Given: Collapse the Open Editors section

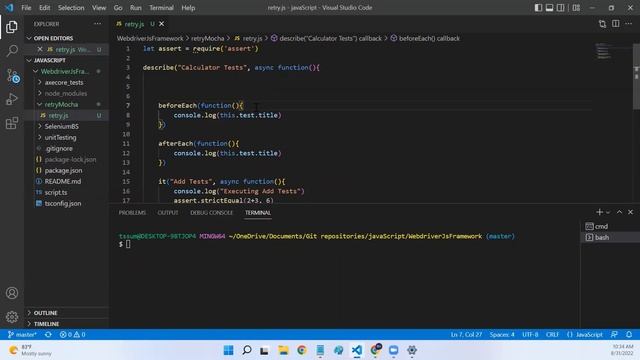Looking at the screenshot, I should coord(67,38).
